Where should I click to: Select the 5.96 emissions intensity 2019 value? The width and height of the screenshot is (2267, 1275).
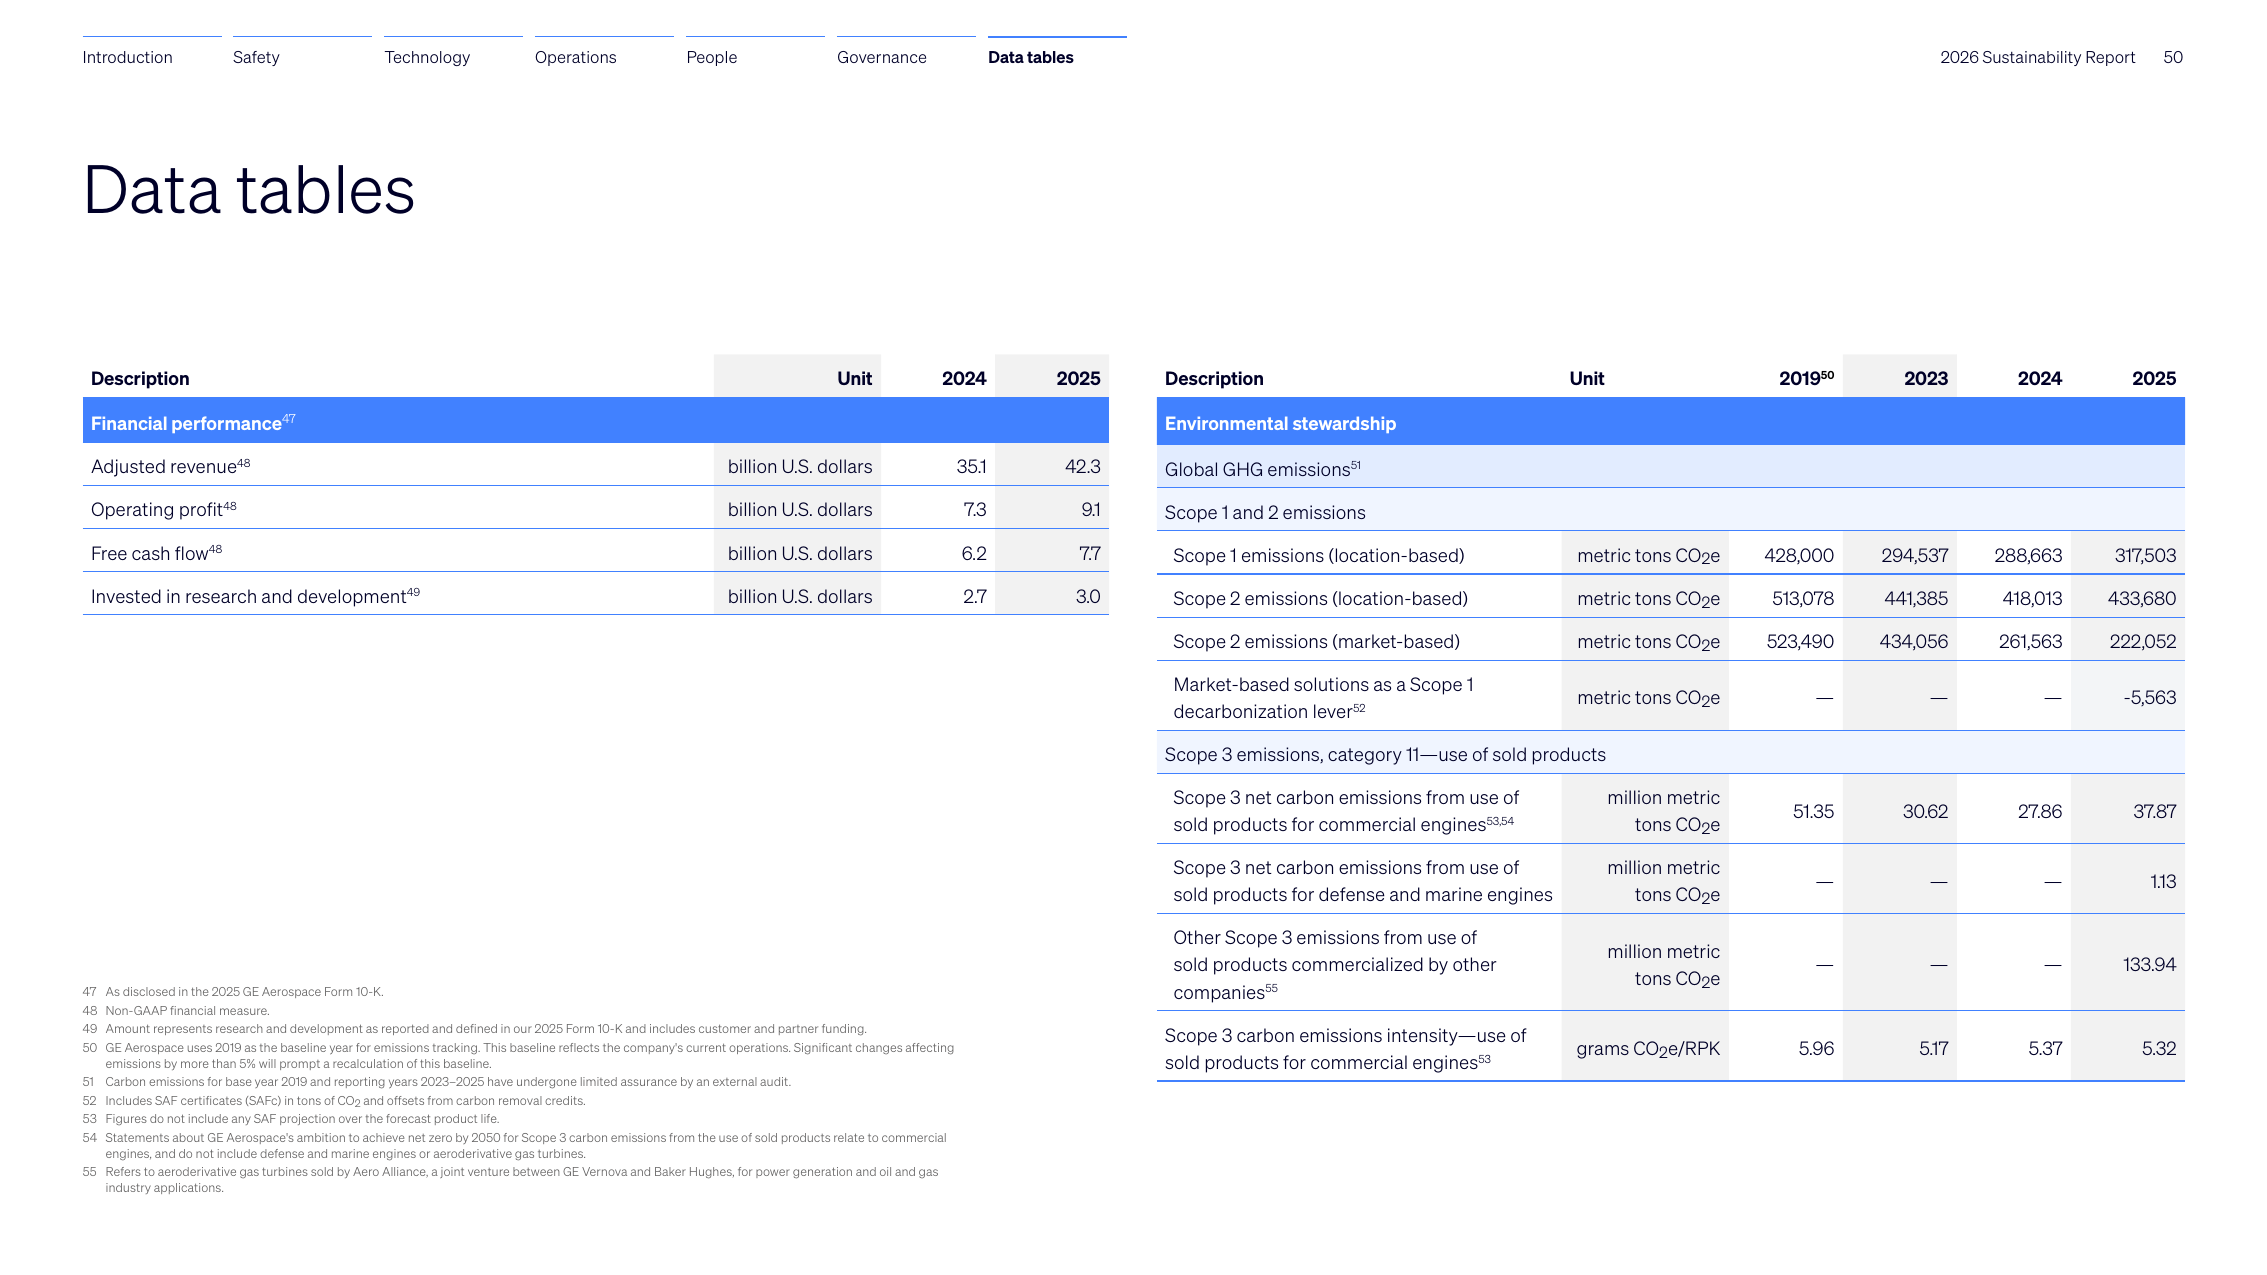point(1816,1048)
